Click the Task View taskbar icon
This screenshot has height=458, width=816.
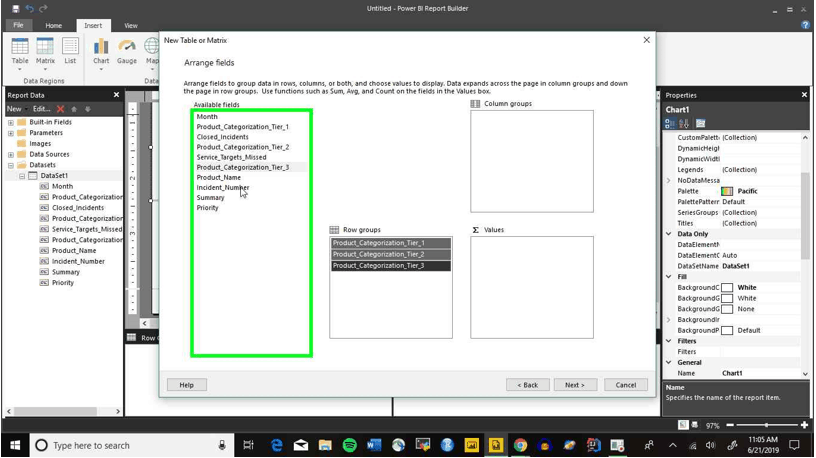(x=249, y=445)
